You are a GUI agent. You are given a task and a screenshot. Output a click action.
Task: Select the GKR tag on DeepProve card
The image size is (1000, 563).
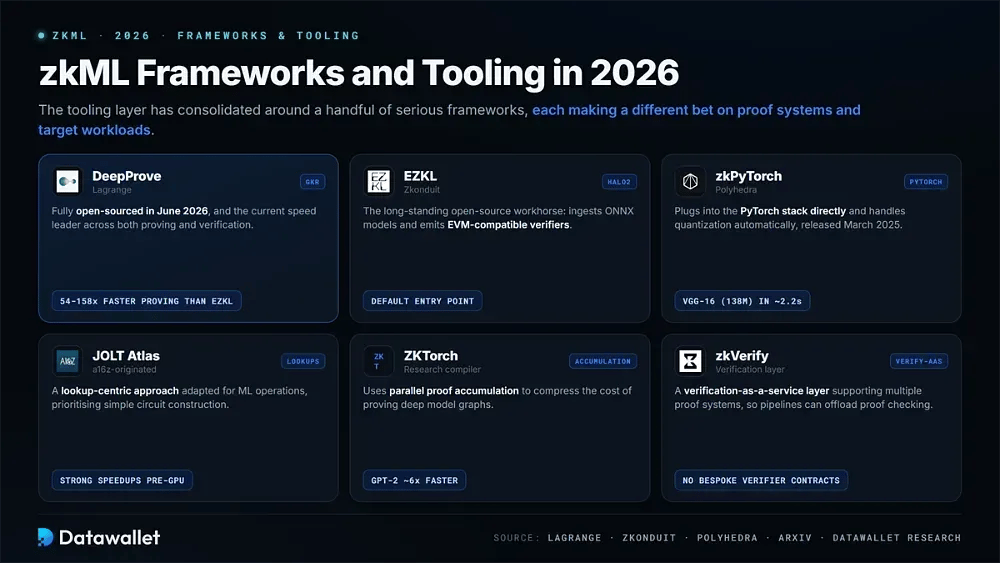coord(312,182)
